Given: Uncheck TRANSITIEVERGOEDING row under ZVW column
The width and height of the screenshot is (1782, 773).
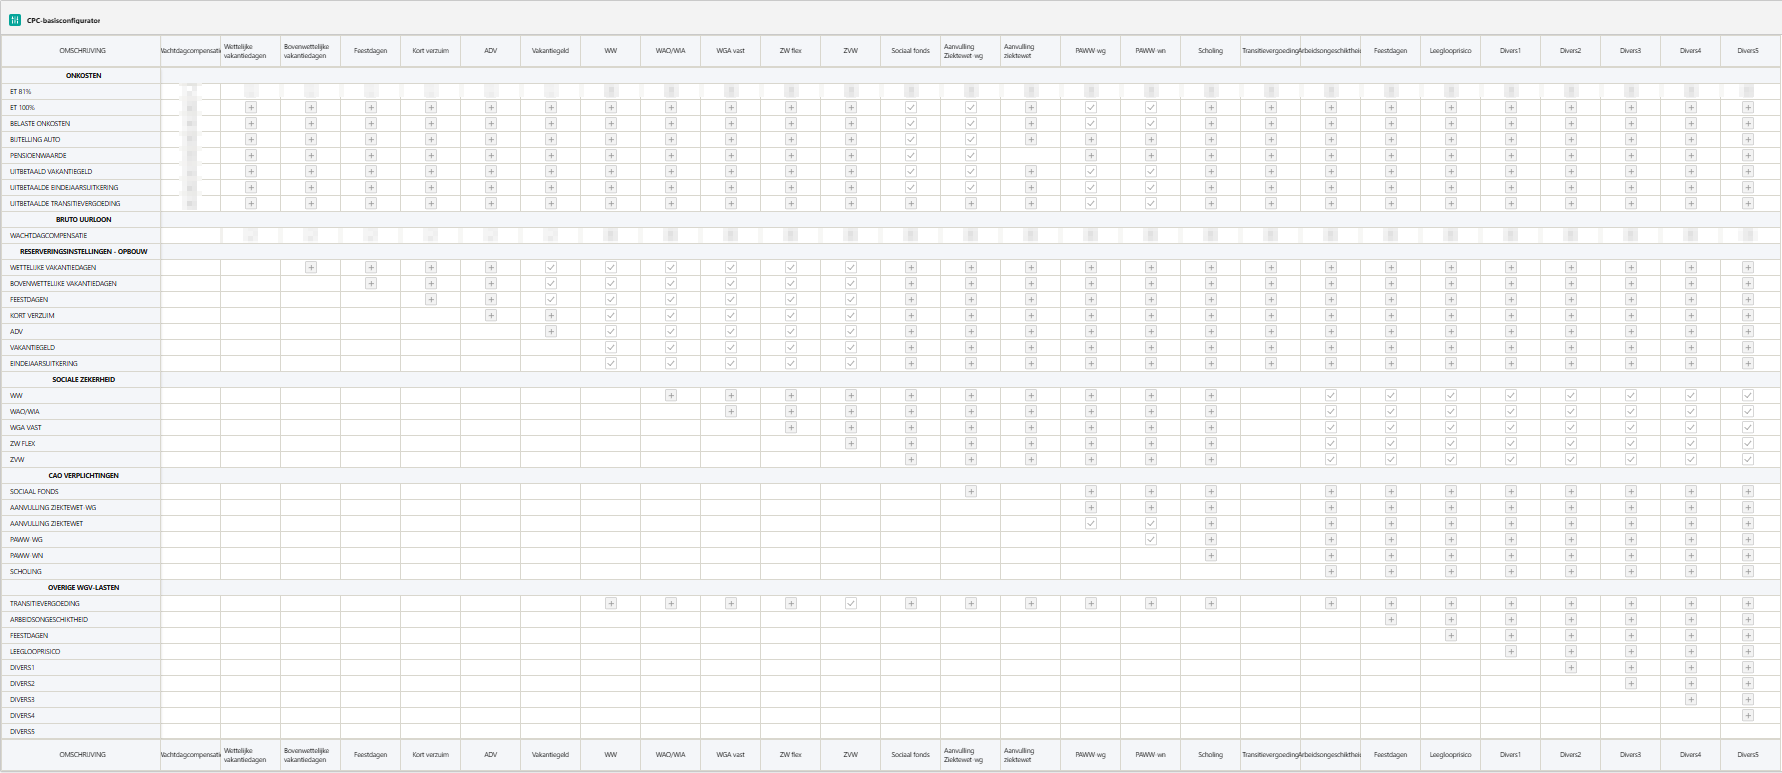Looking at the screenshot, I should click(851, 604).
